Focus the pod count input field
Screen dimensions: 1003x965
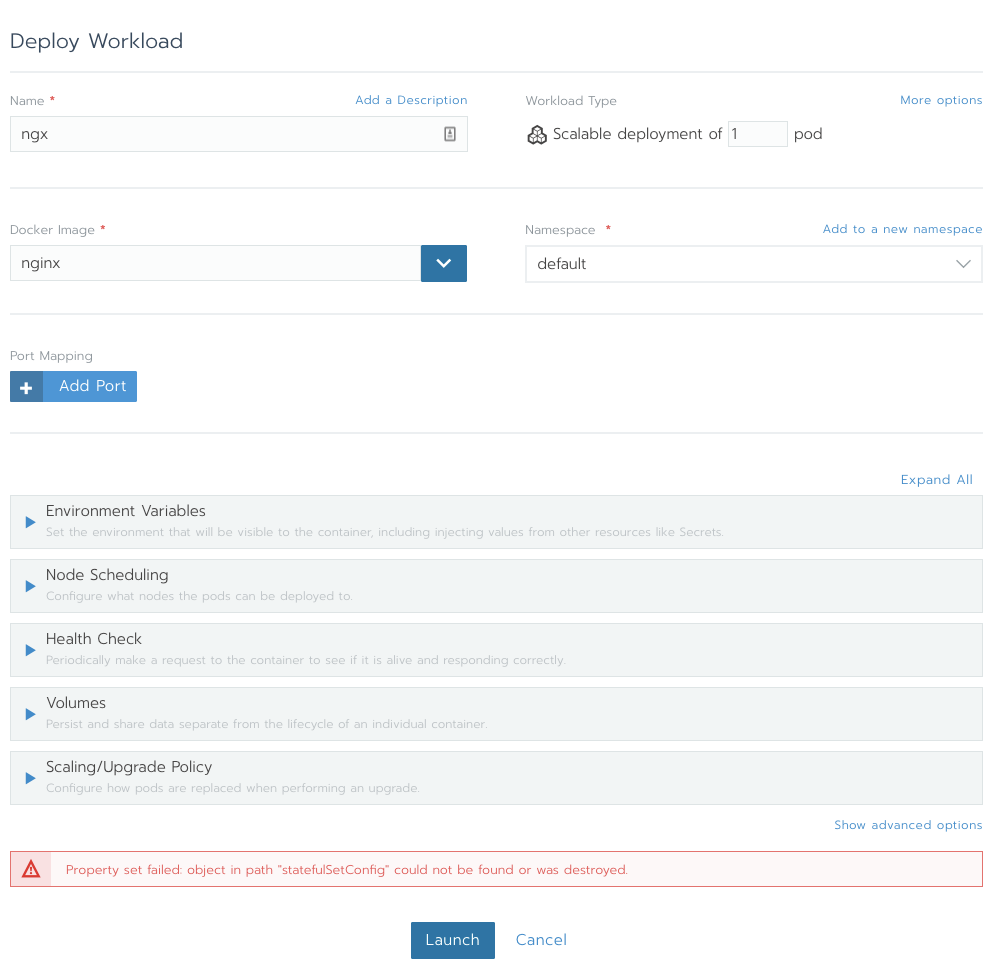[x=757, y=134]
